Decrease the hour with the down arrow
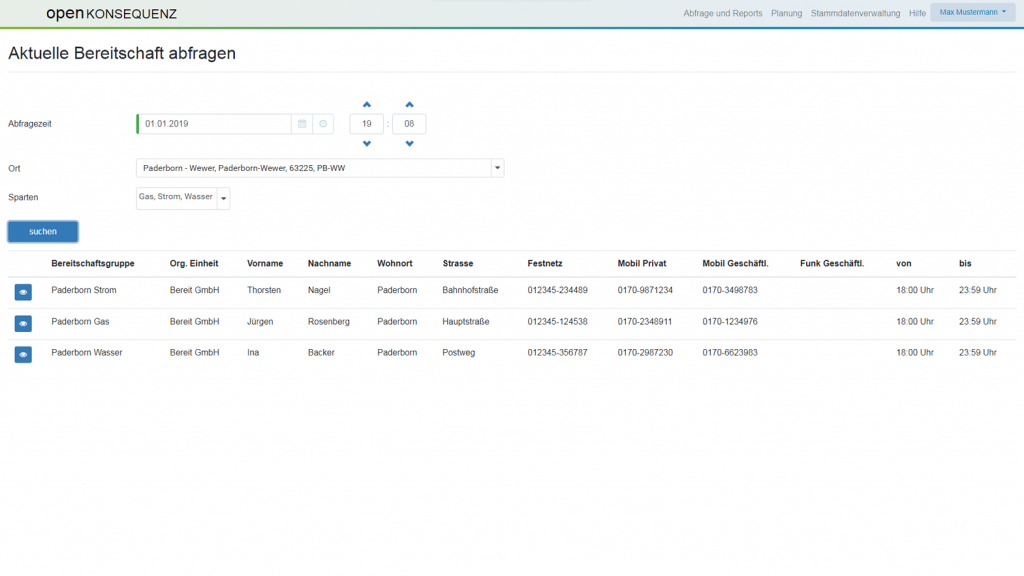The width and height of the screenshot is (1024, 576). pos(366,144)
